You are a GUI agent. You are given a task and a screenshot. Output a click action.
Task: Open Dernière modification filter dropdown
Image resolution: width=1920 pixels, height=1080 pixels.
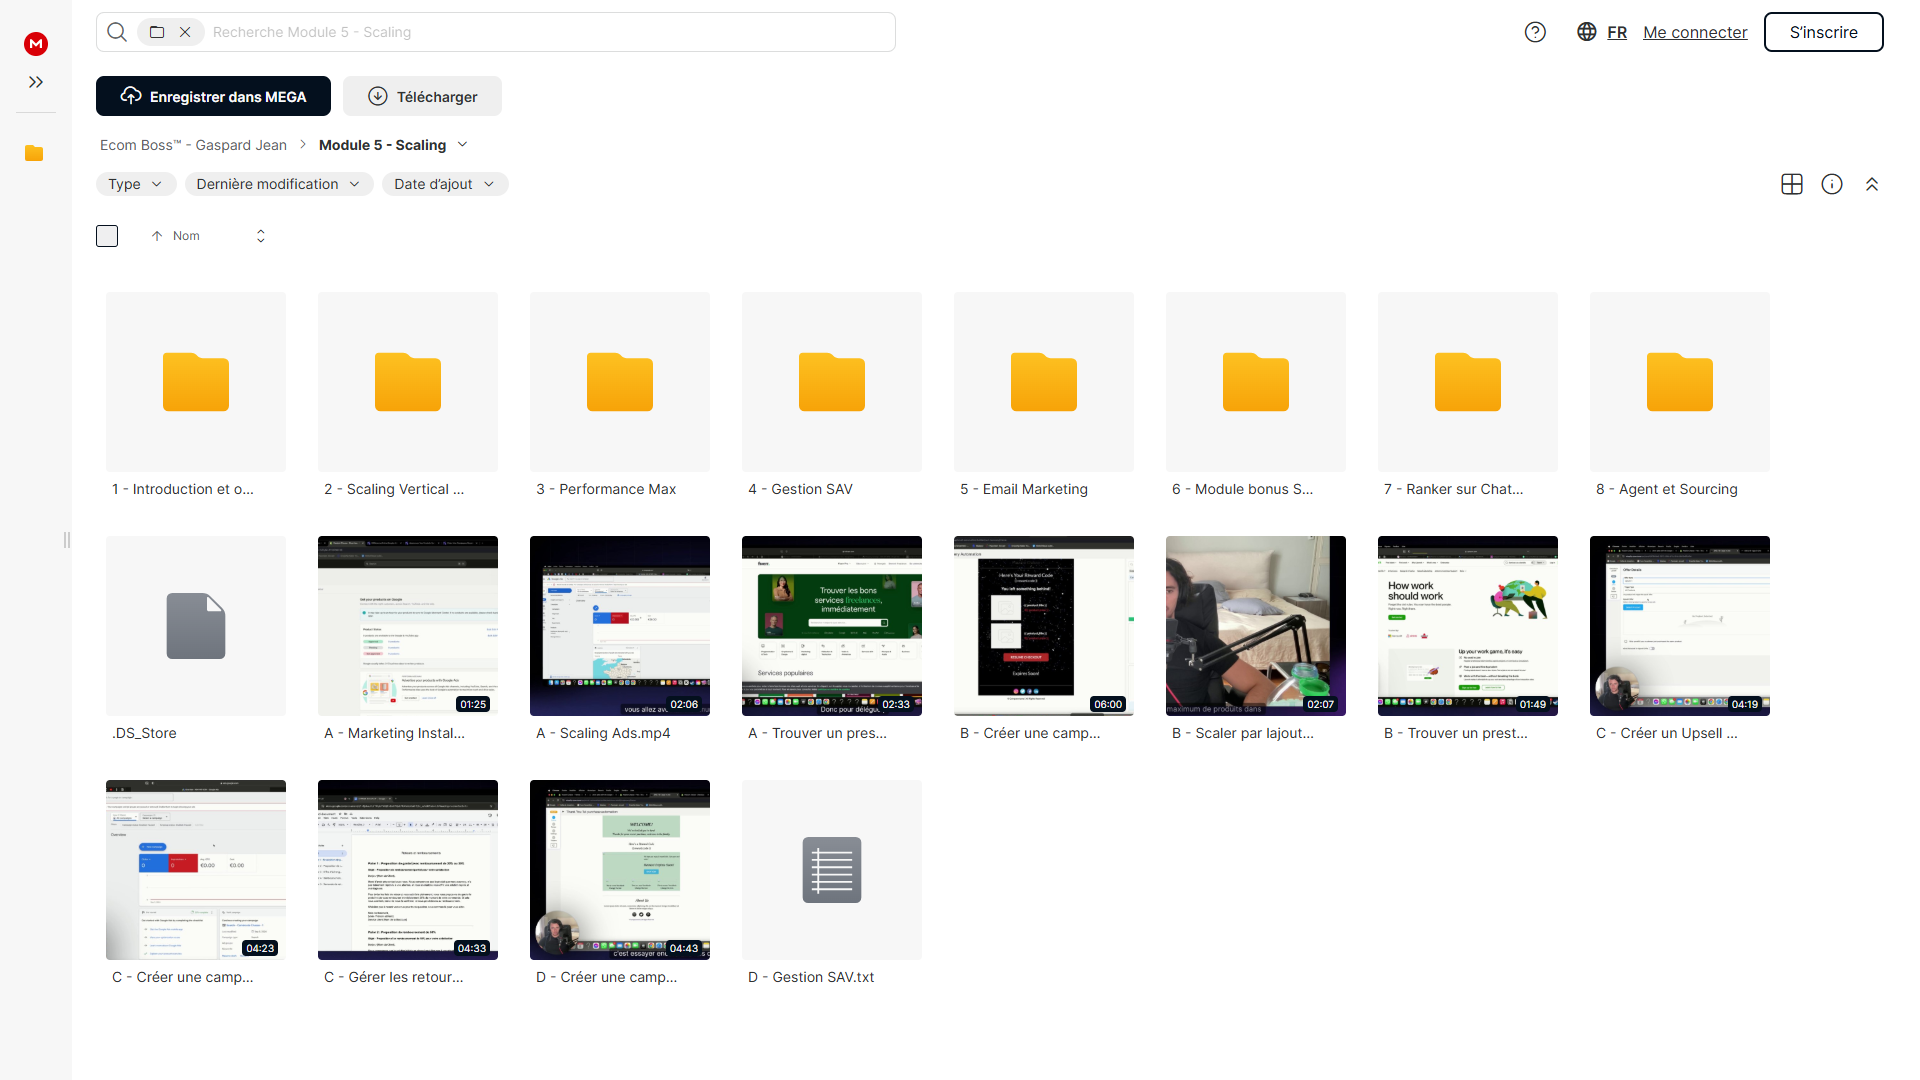(x=279, y=184)
